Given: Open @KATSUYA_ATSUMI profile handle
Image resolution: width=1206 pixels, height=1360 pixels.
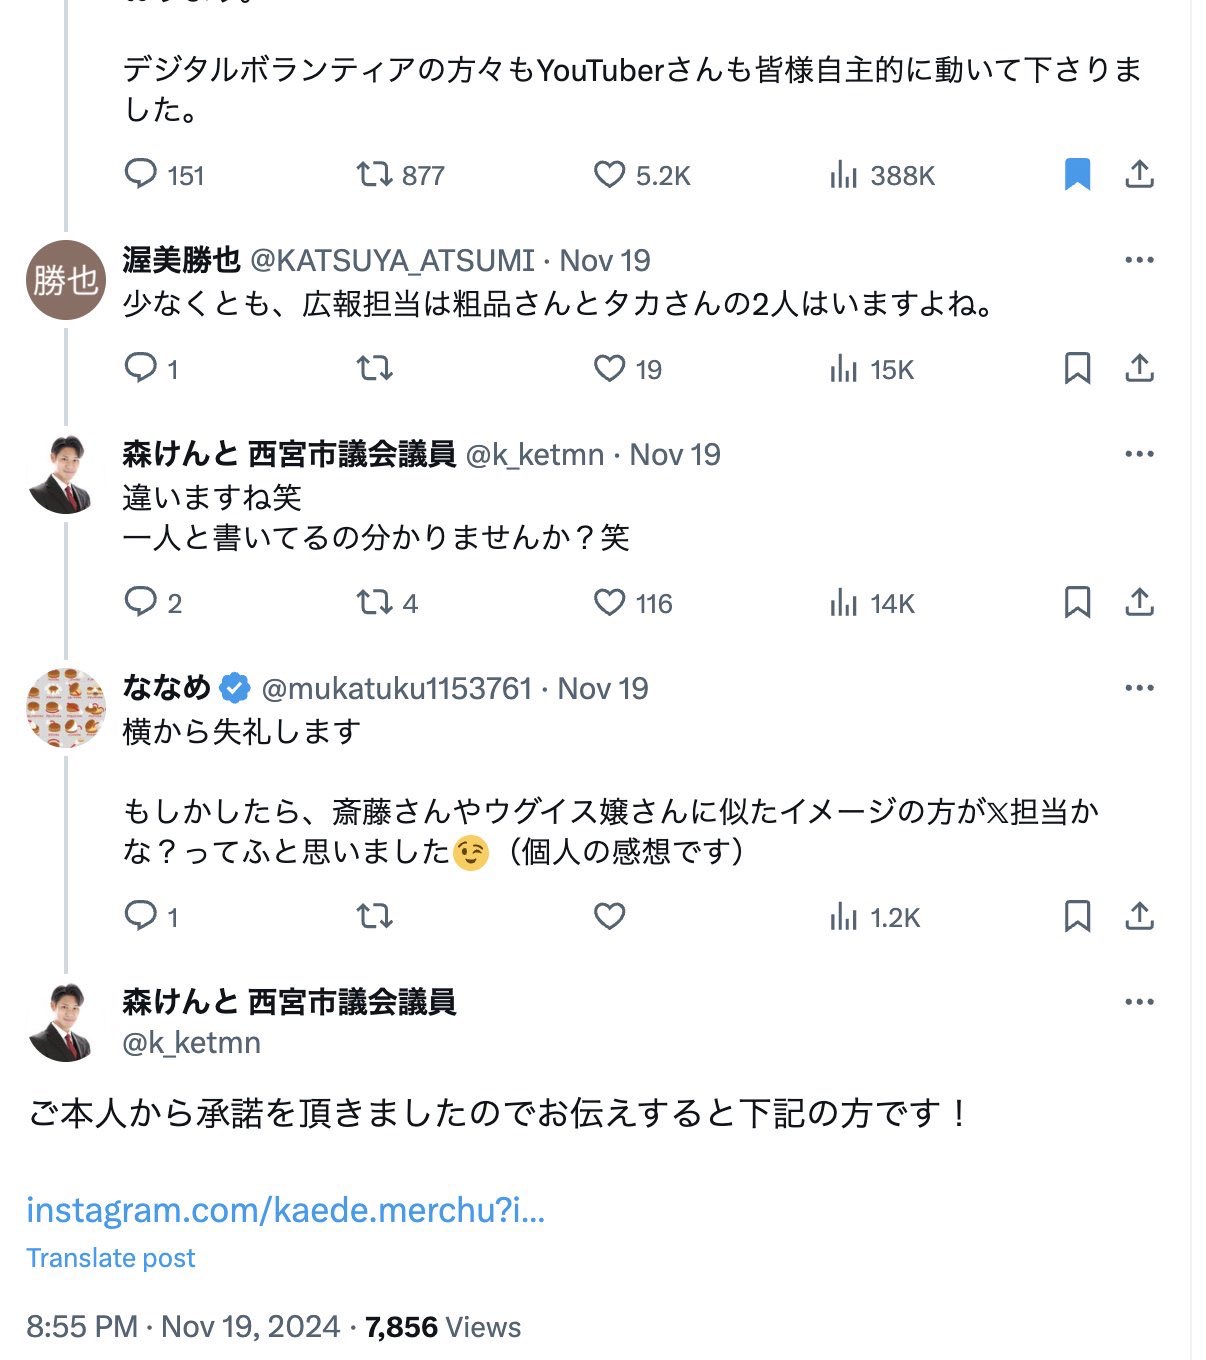Looking at the screenshot, I should [392, 260].
